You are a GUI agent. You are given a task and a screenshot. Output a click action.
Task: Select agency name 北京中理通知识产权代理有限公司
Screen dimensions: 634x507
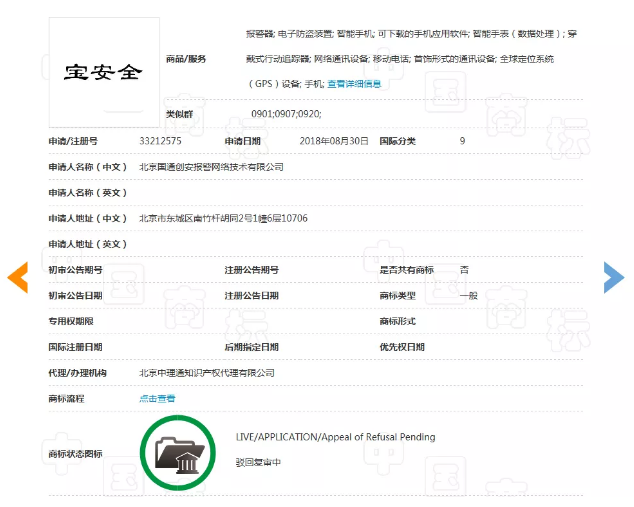pos(207,373)
